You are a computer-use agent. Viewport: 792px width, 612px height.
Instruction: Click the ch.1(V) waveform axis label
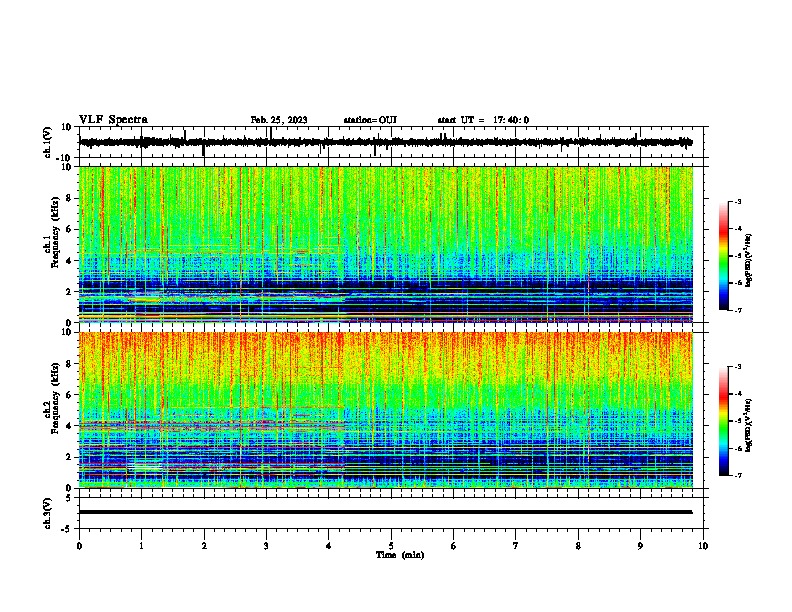[48, 142]
